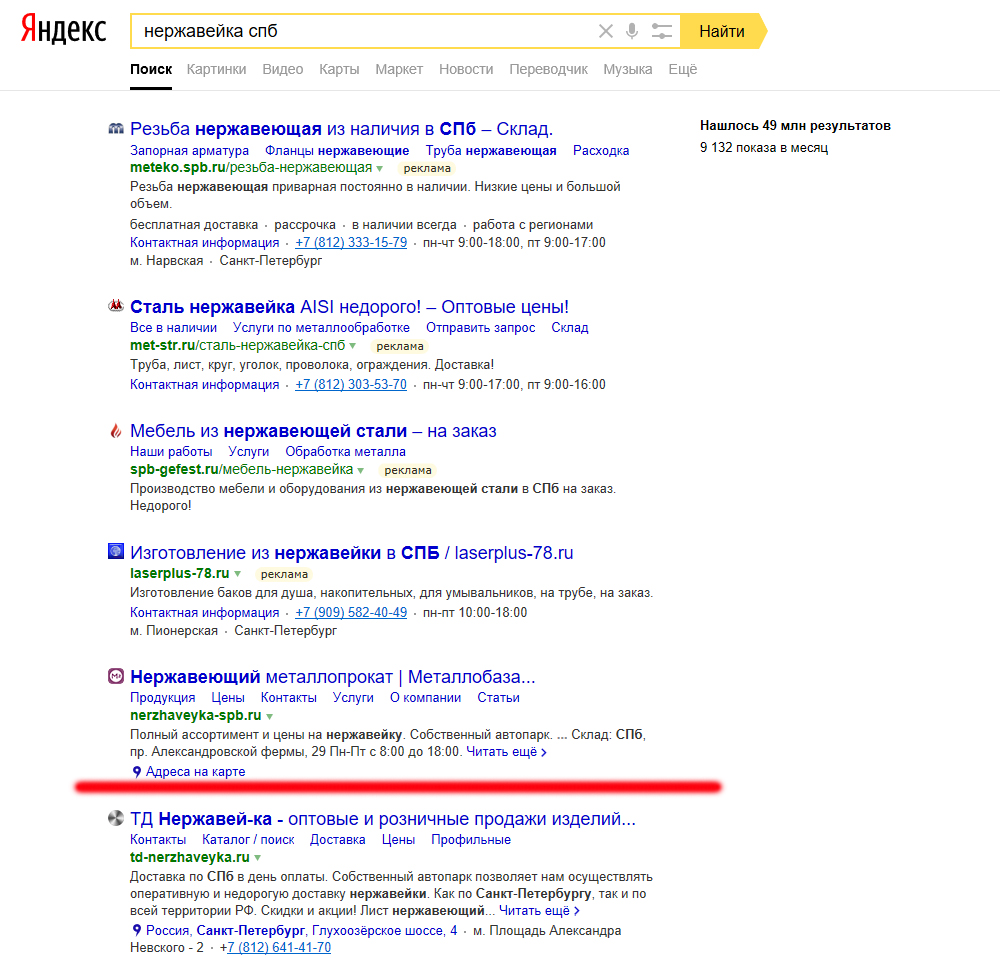Click the laserplus-78.ru blue favicon
The width and height of the screenshot is (1000, 958).
[x=115, y=551]
